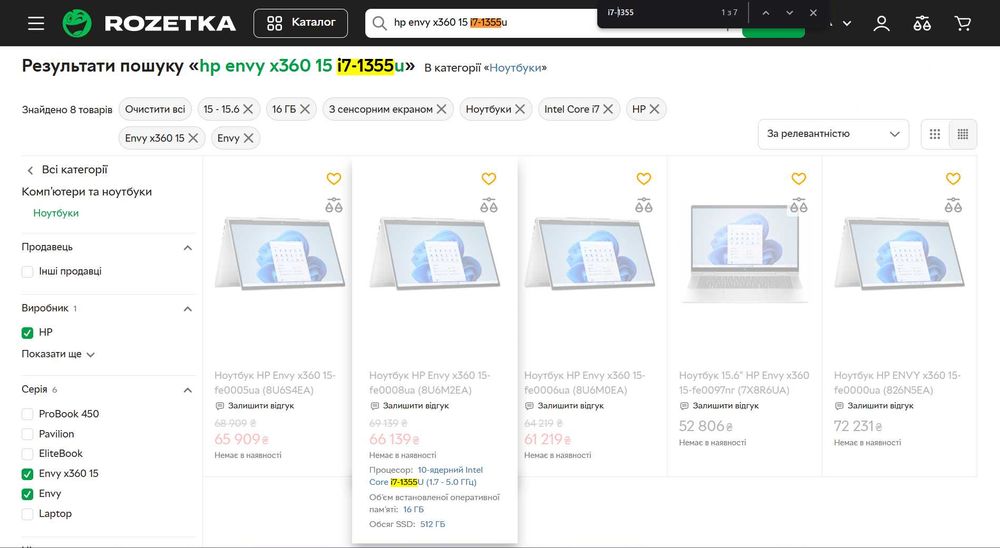This screenshot has height=548, width=1000.
Task: Remove the Envy x360 15 filter chip
Action: tap(193, 138)
